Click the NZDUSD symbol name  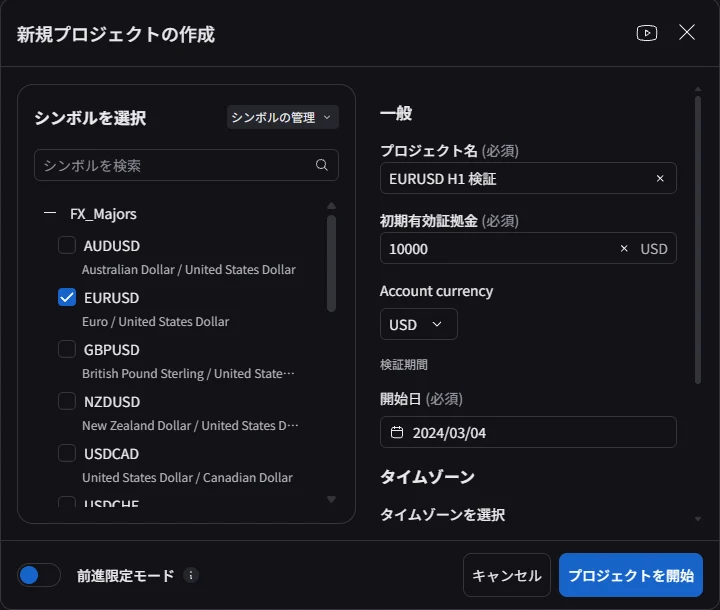tap(112, 401)
